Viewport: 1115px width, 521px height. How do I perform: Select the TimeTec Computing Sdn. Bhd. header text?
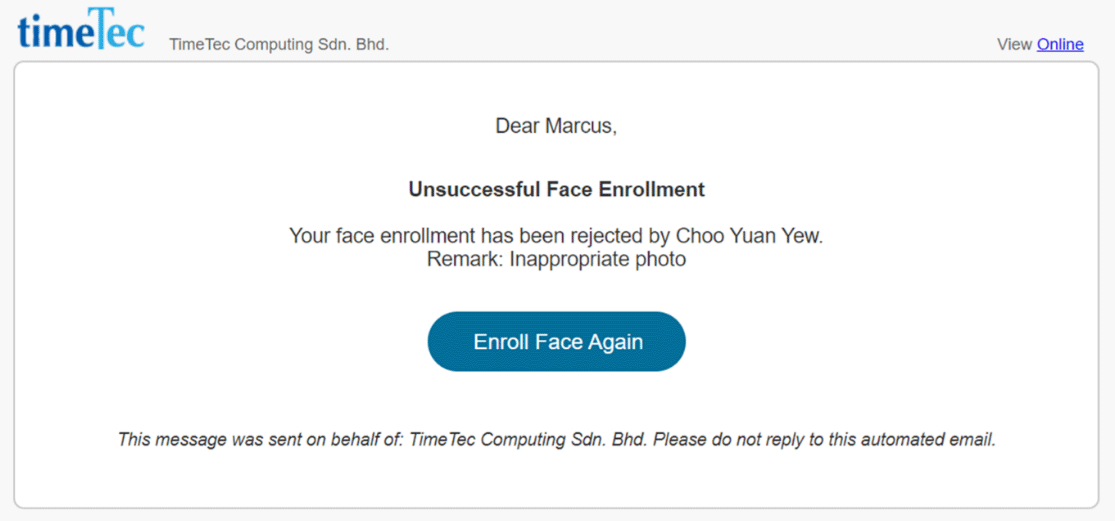279,45
